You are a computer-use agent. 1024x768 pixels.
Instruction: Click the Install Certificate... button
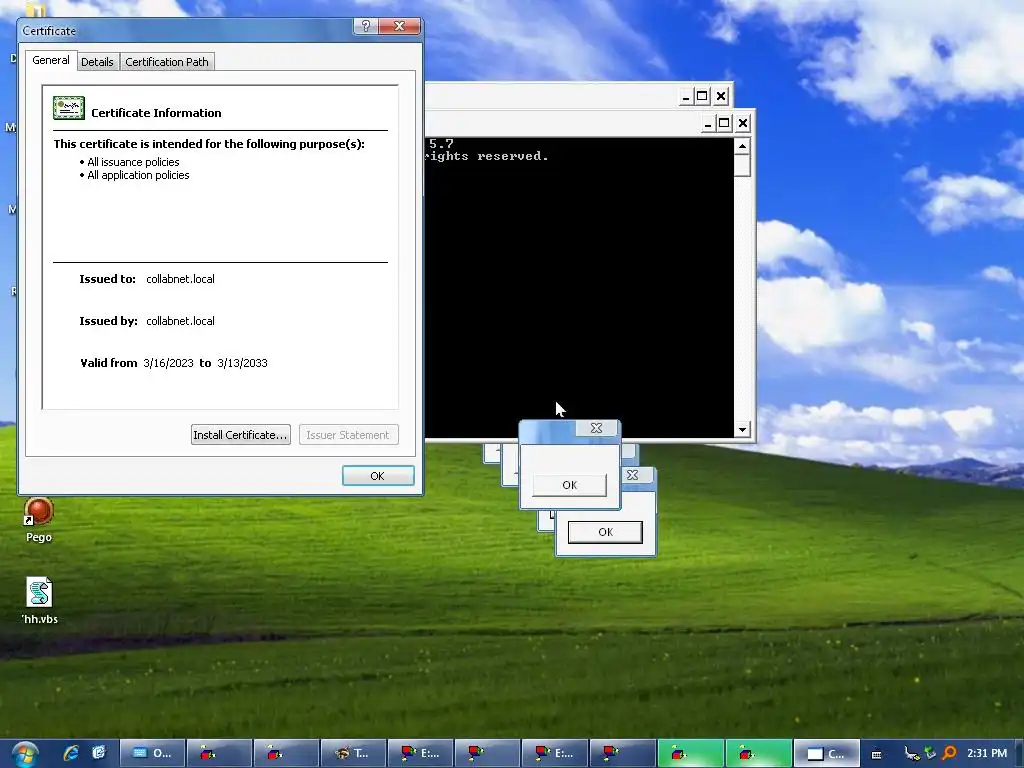(240, 435)
